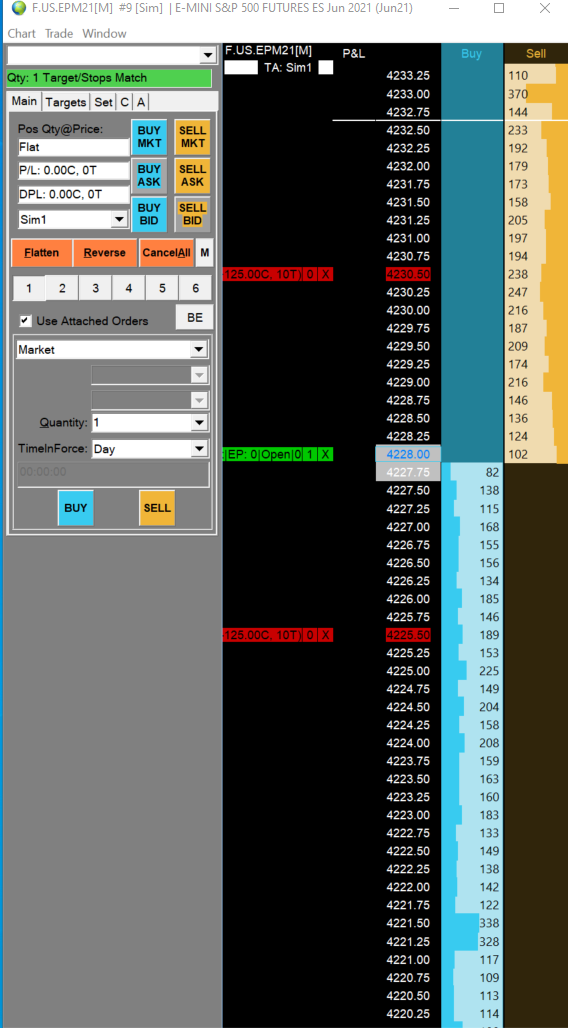Open the Trade menu
The image size is (568, 1028).
click(x=59, y=33)
